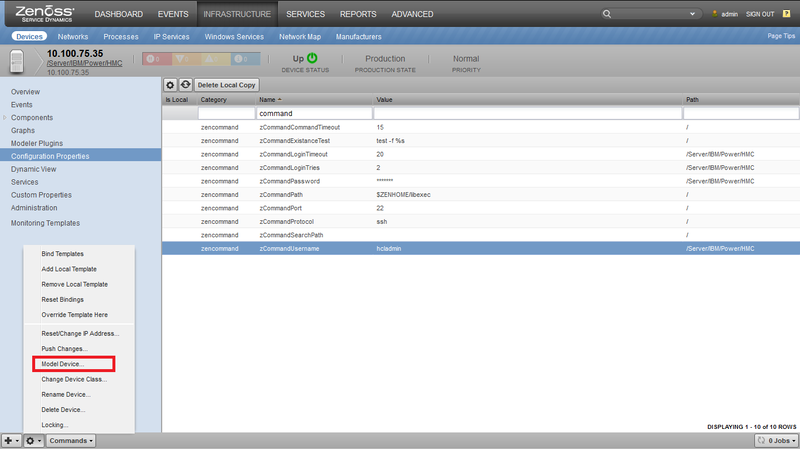This screenshot has width=800, height=450.
Task: Click the error events orange rainbow segment
Action: point(186,59)
